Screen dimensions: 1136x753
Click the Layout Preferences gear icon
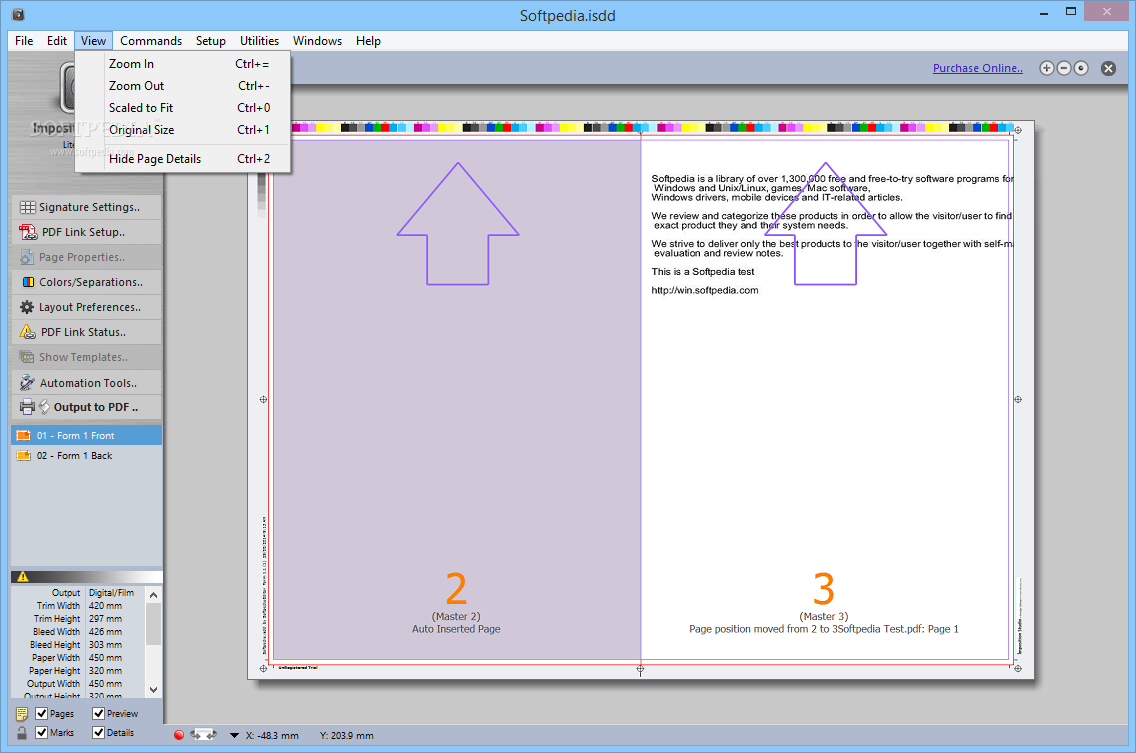pyautogui.click(x=28, y=307)
